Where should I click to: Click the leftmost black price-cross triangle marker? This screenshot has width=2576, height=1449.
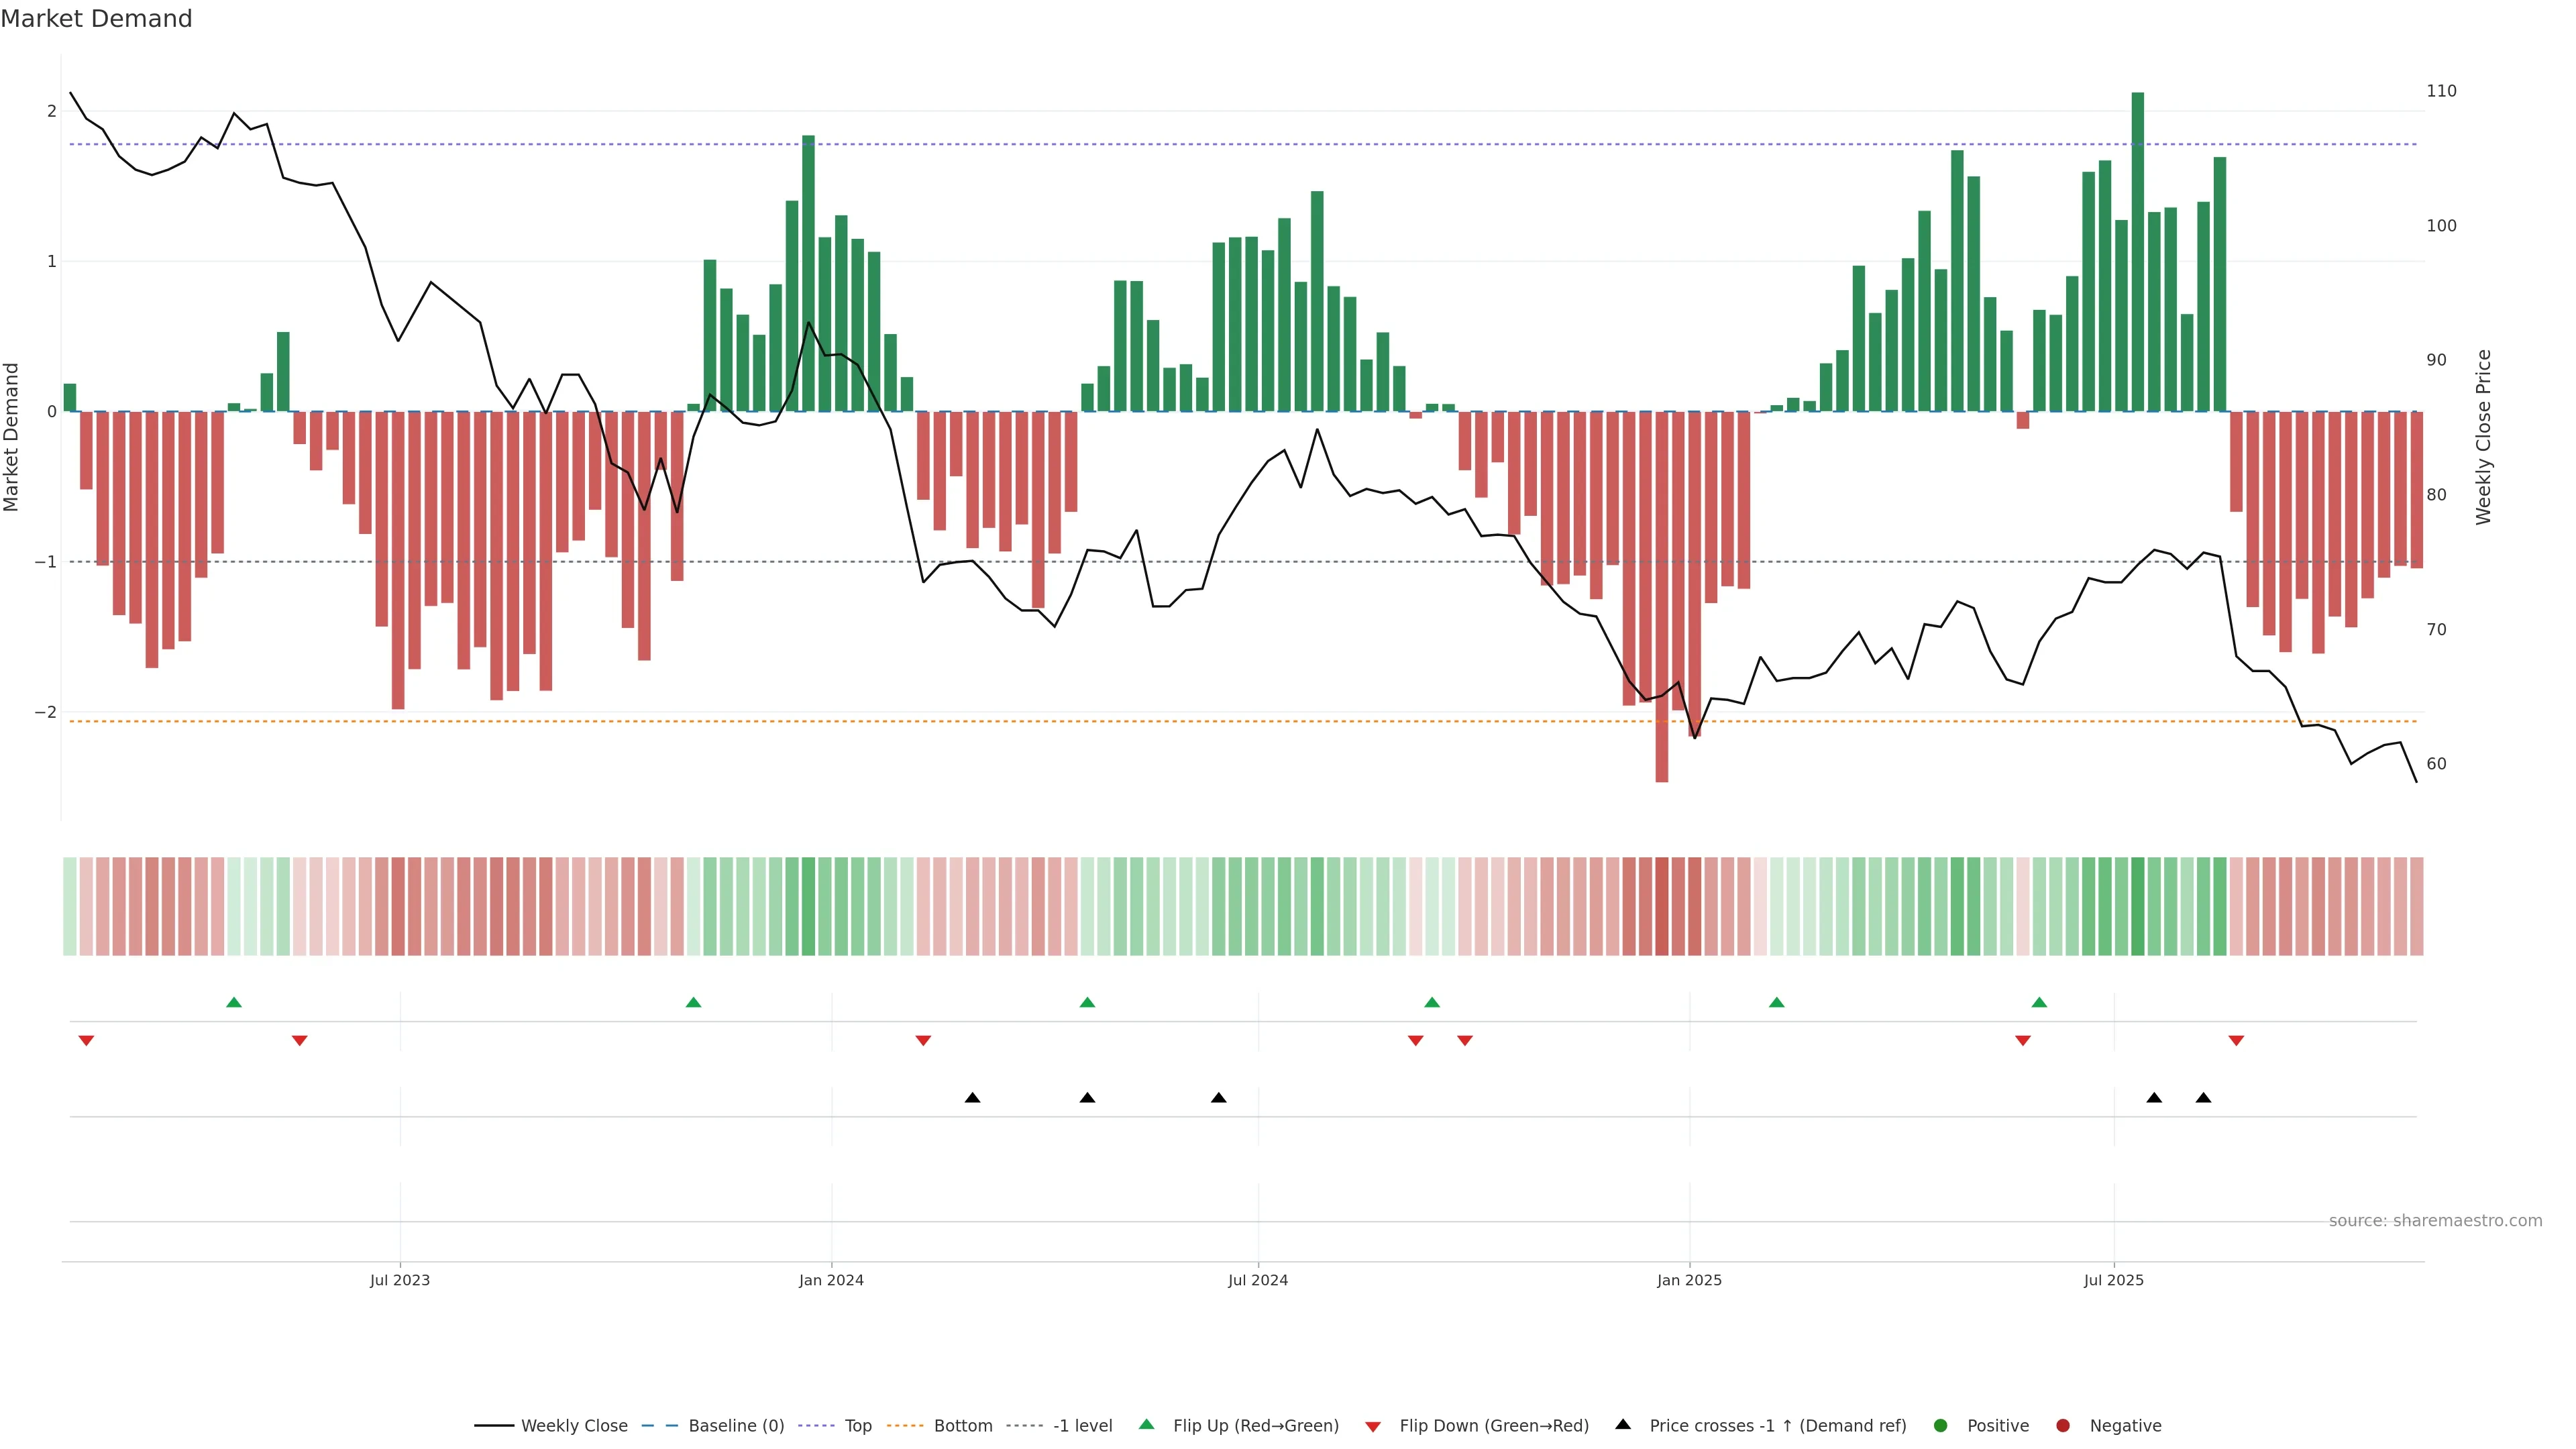pyautogui.click(x=972, y=1097)
